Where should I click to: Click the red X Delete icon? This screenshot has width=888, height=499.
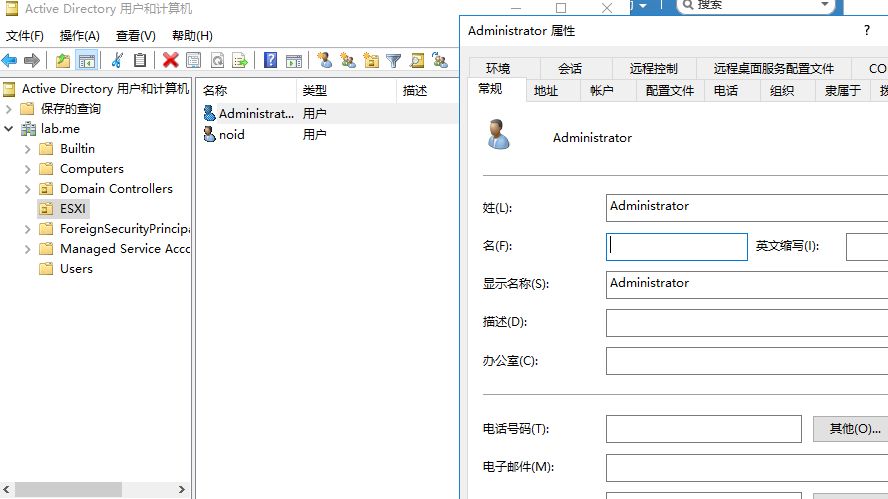(x=170, y=60)
